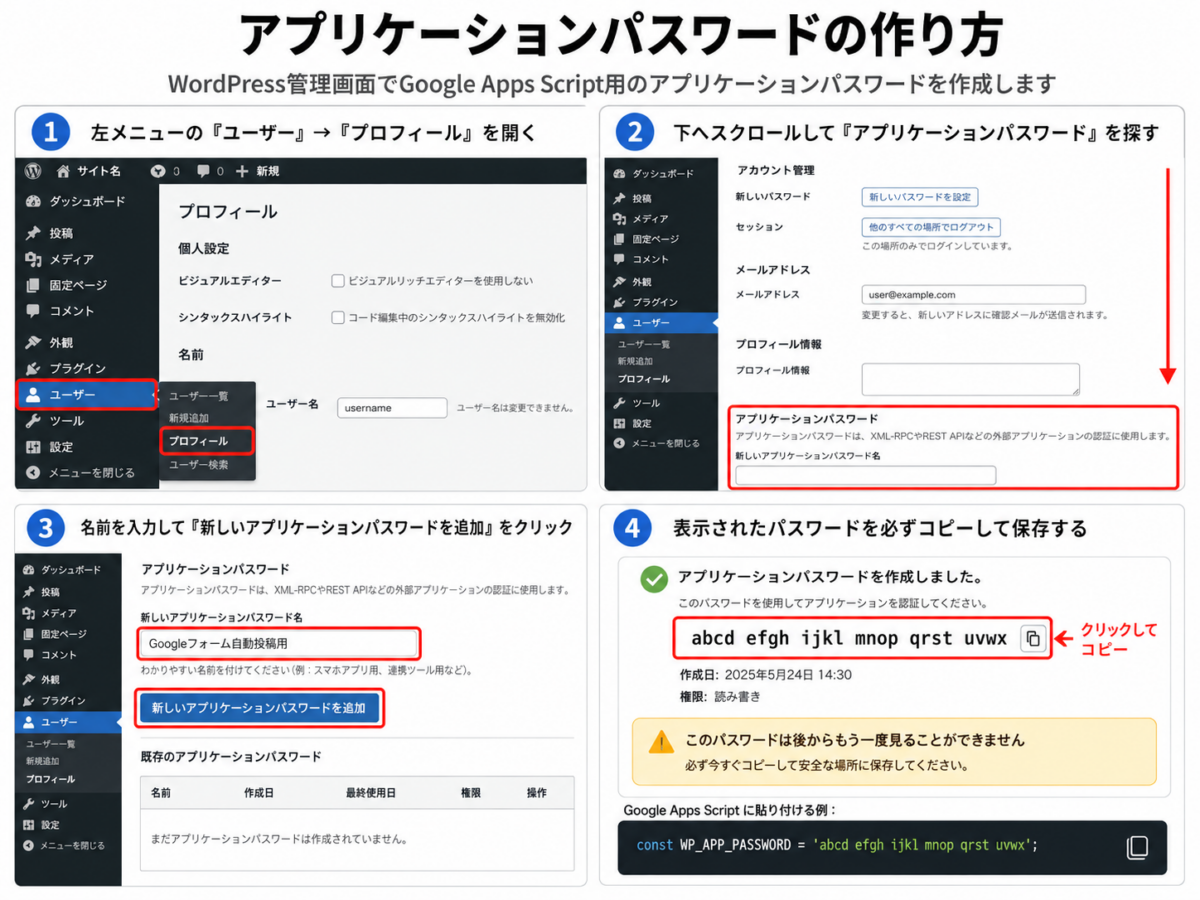Screen dimensions: 1200x900
Task: Click 作成日: 2025年5月24日 14:30 text
Action: click(765, 674)
